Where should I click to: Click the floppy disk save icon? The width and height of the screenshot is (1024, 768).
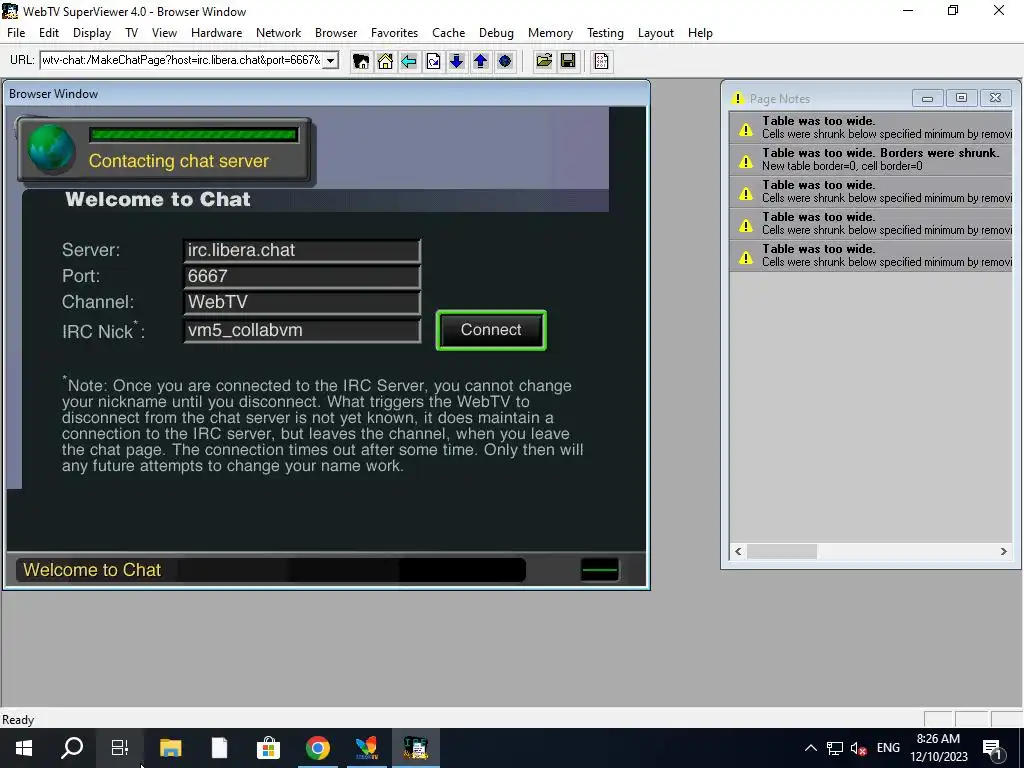[x=568, y=61]
